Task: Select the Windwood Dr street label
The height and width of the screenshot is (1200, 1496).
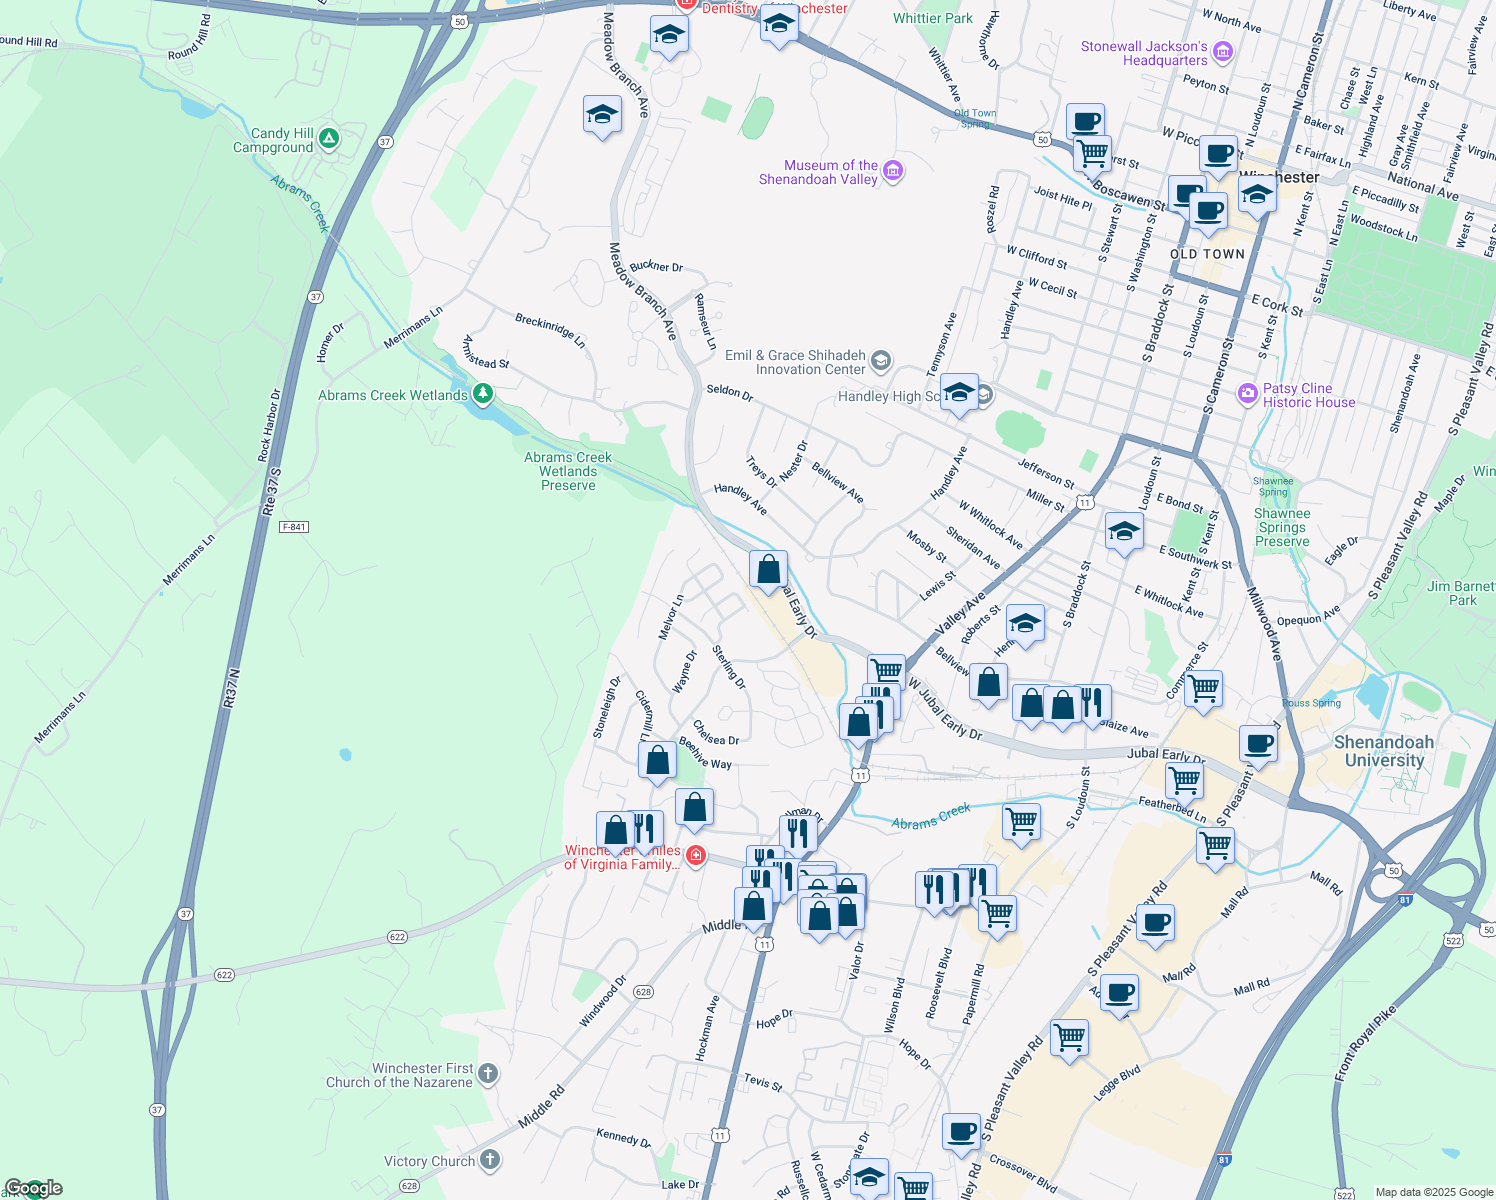Action: pyautogui.click(x=602, y=1001)
